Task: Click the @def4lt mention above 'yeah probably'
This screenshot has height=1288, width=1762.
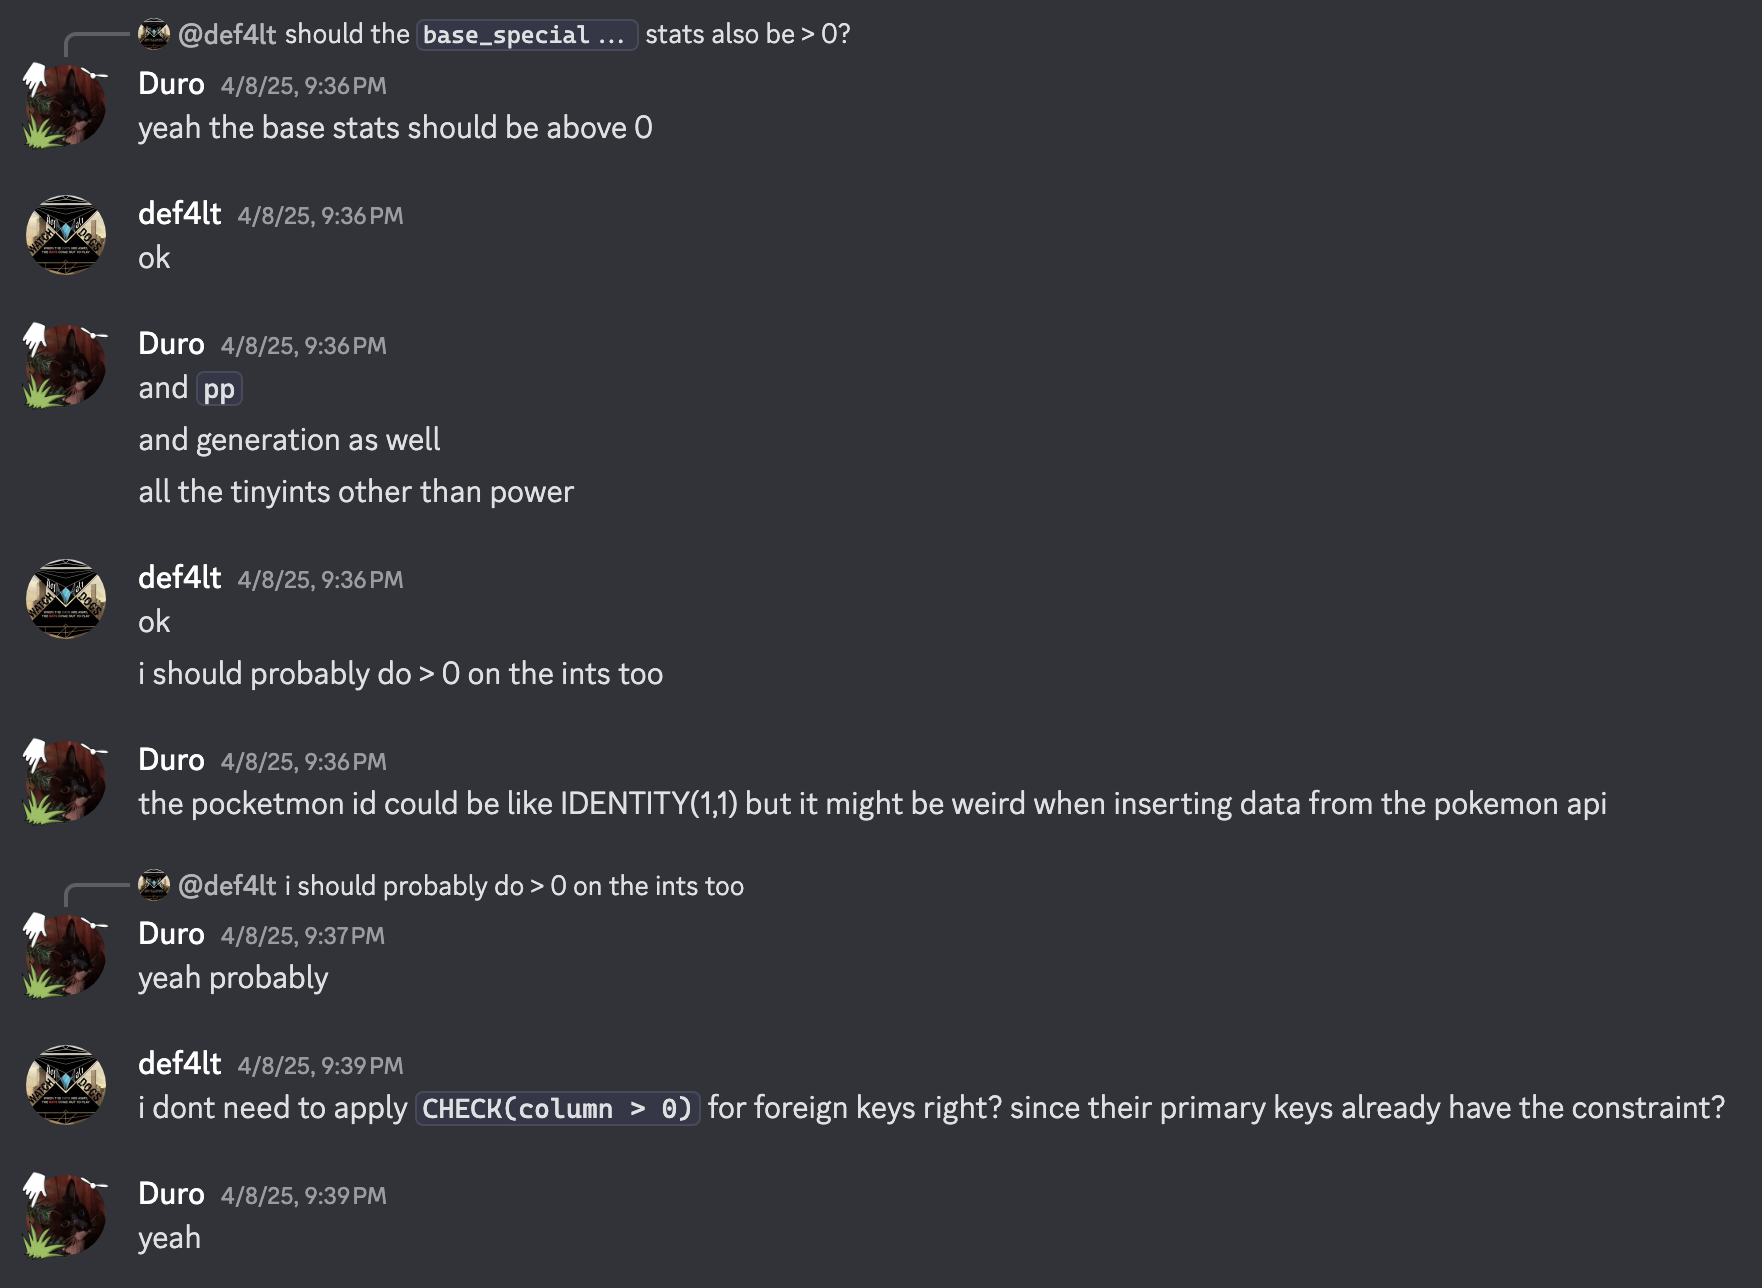Action: pyautogui.click(x=227, y=886)
